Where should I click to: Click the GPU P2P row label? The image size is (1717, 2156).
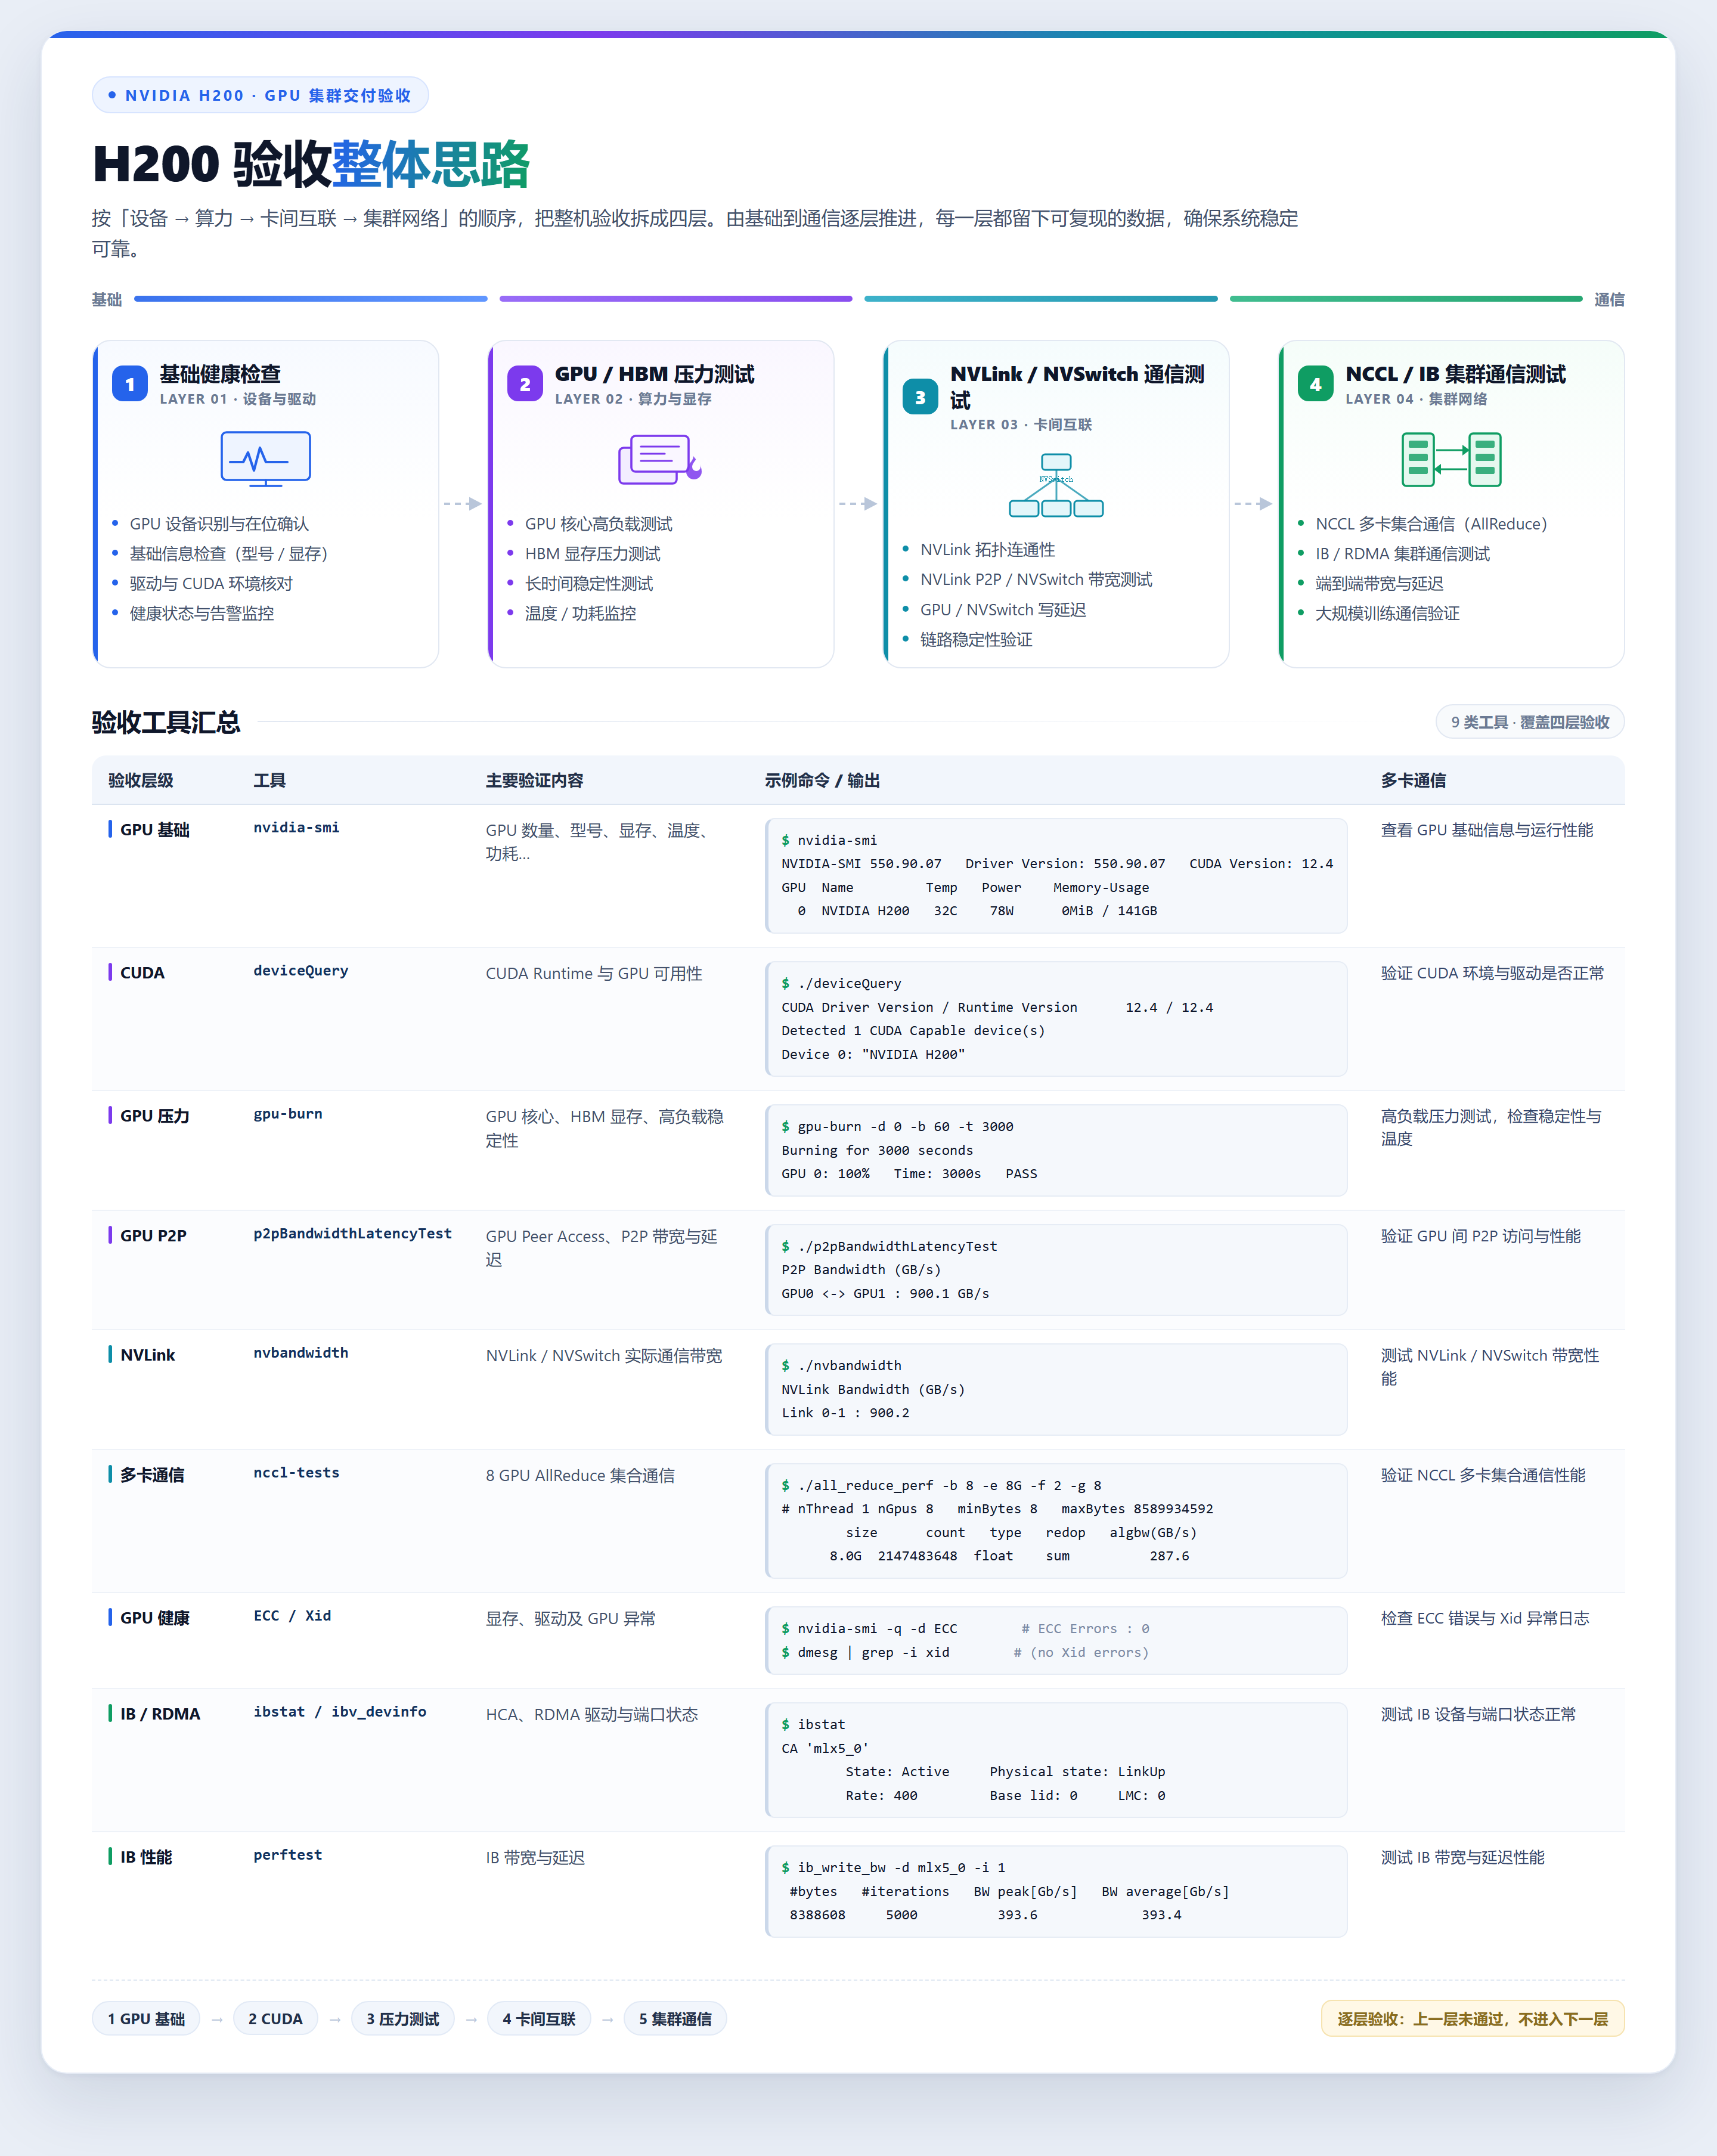point(153,1236)
